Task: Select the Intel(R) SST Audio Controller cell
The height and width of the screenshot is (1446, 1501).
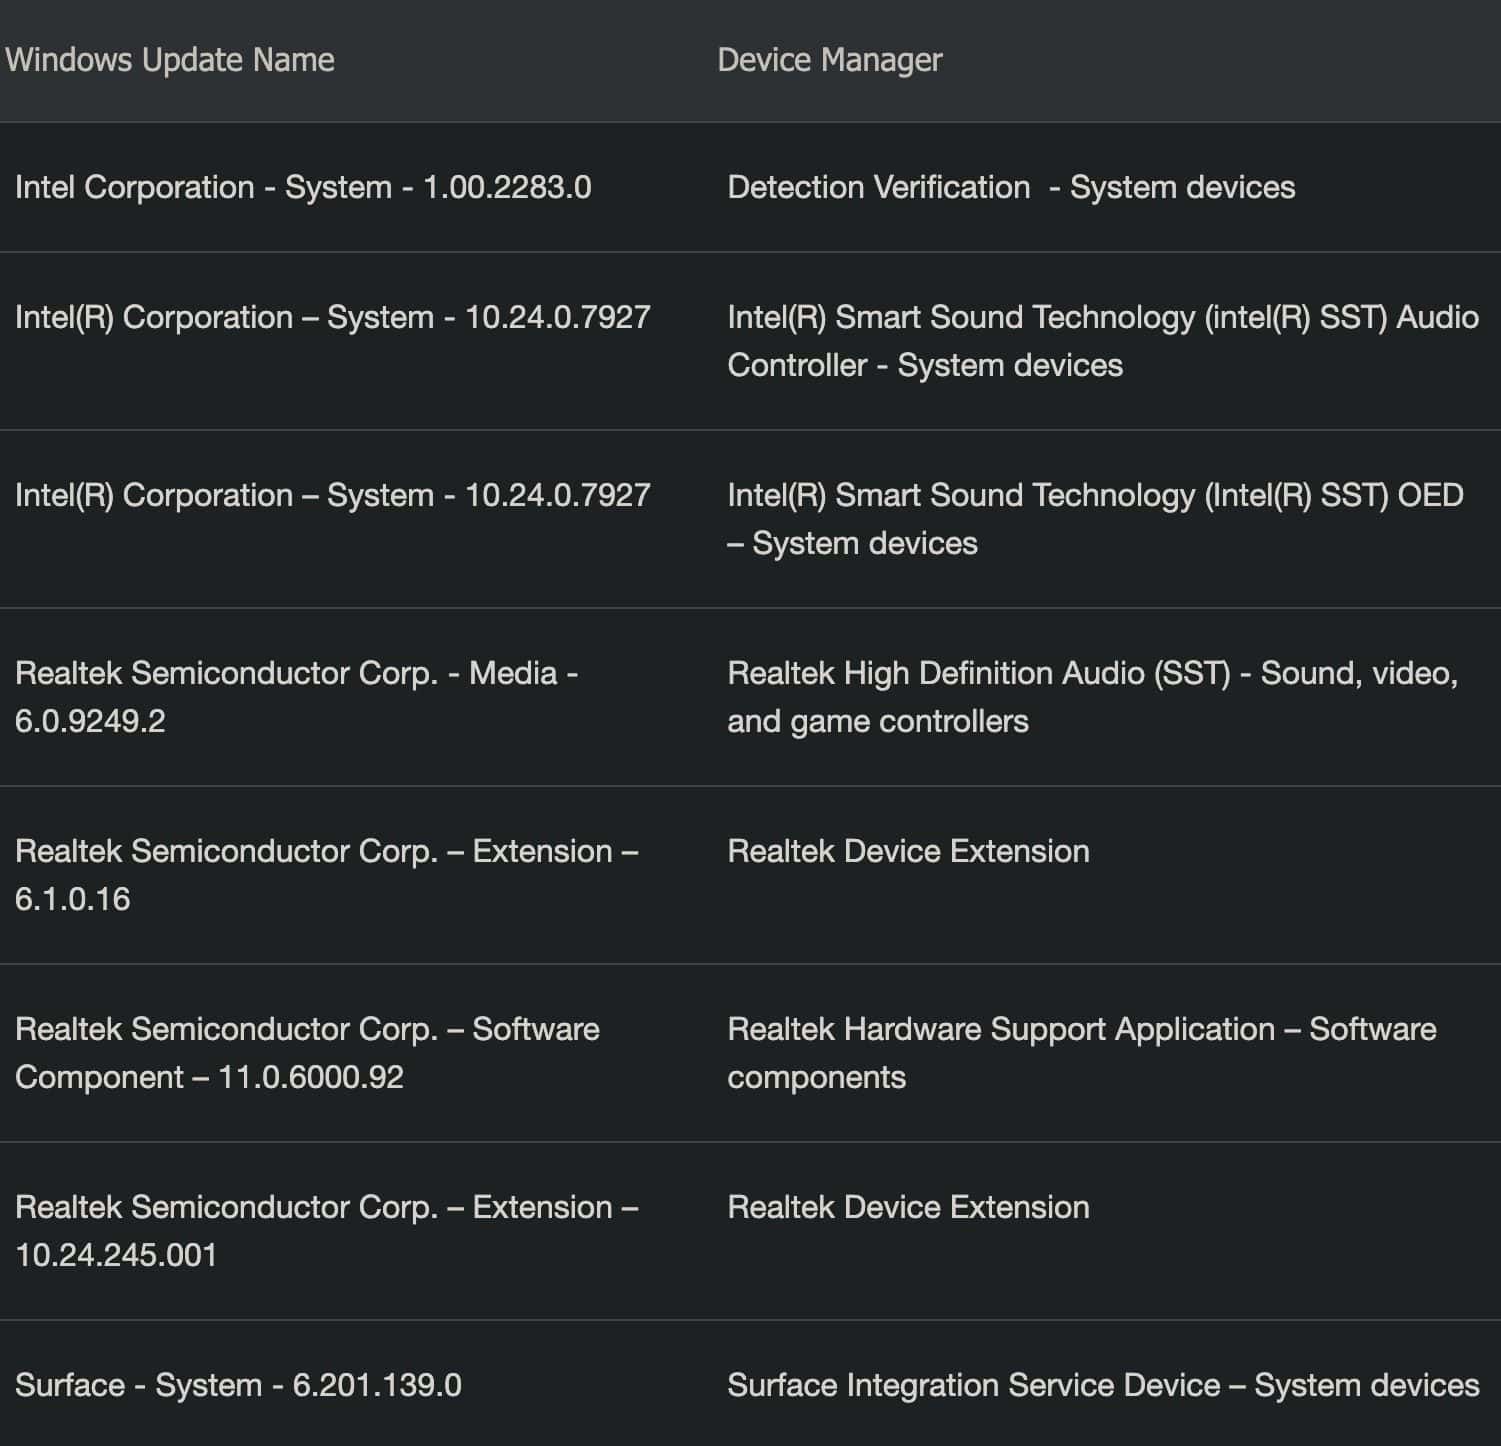Action: (1103, 341)
